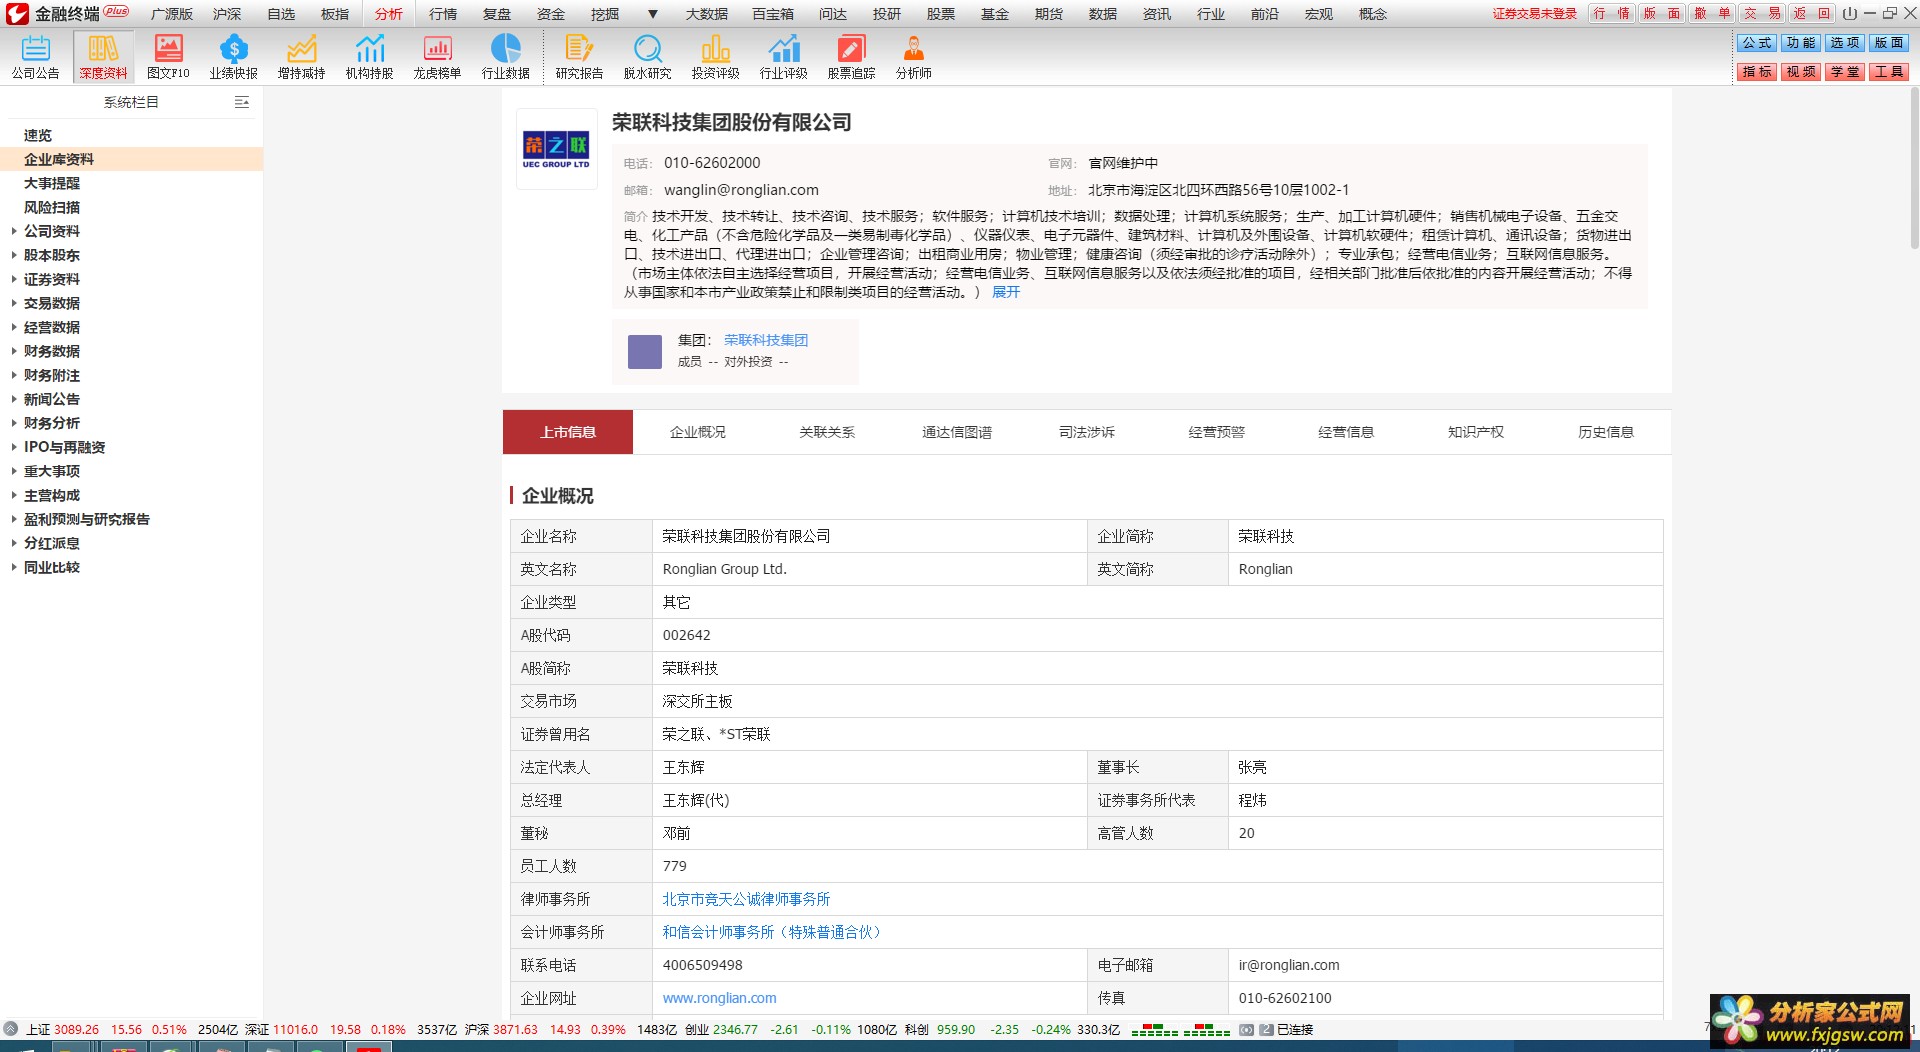Open the 行业评级 toolbar icon
Image resolution: width=1920 pixels, height=1052 pixels.
coord(783,57)
